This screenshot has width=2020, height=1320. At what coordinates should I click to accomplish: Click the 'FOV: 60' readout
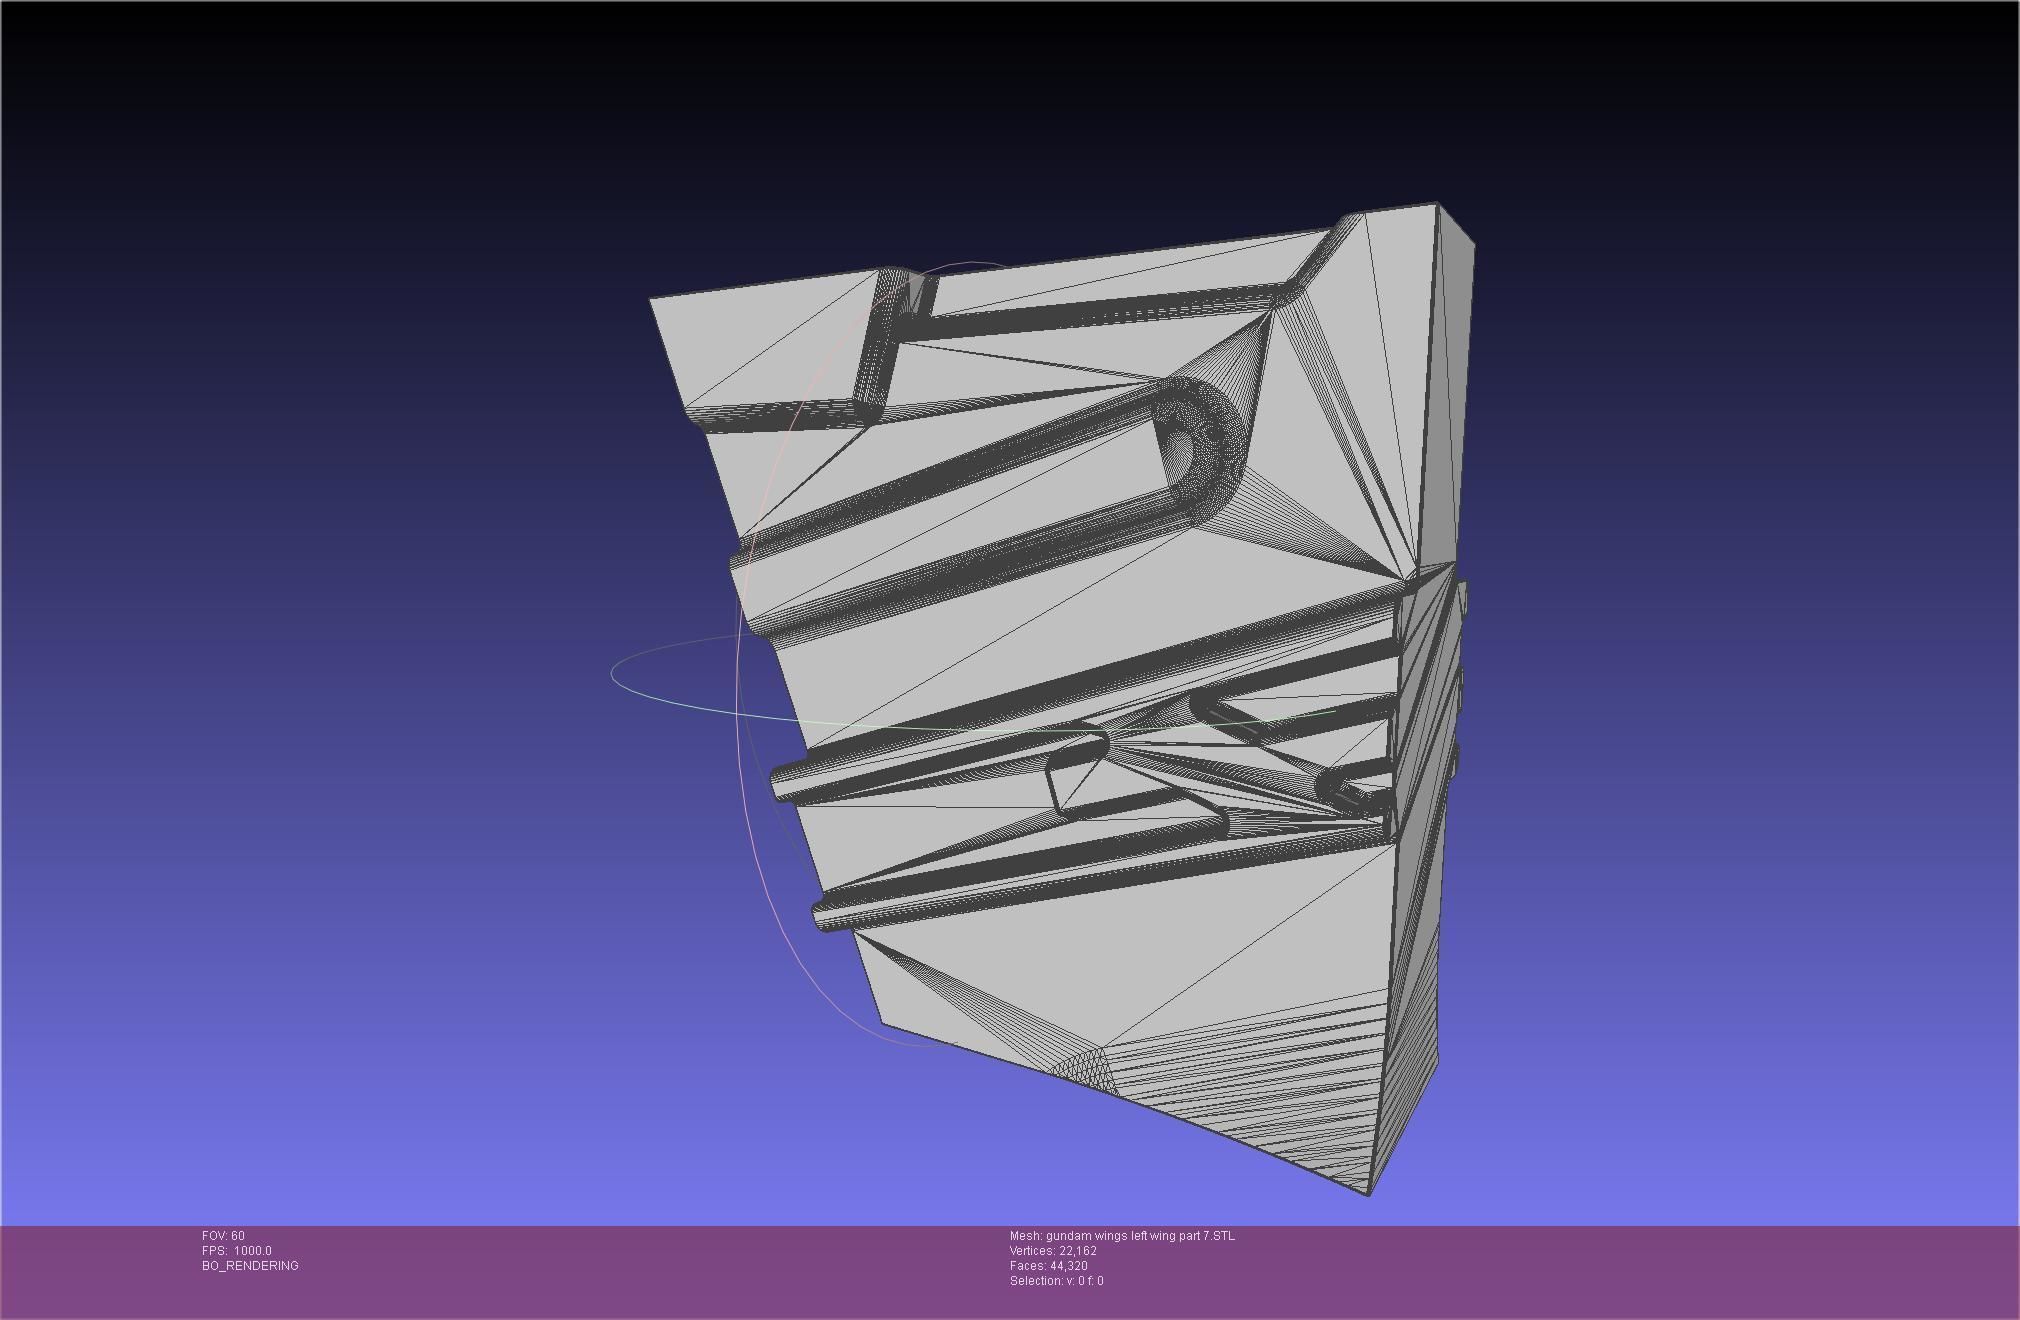click(x=223, y=1236)
